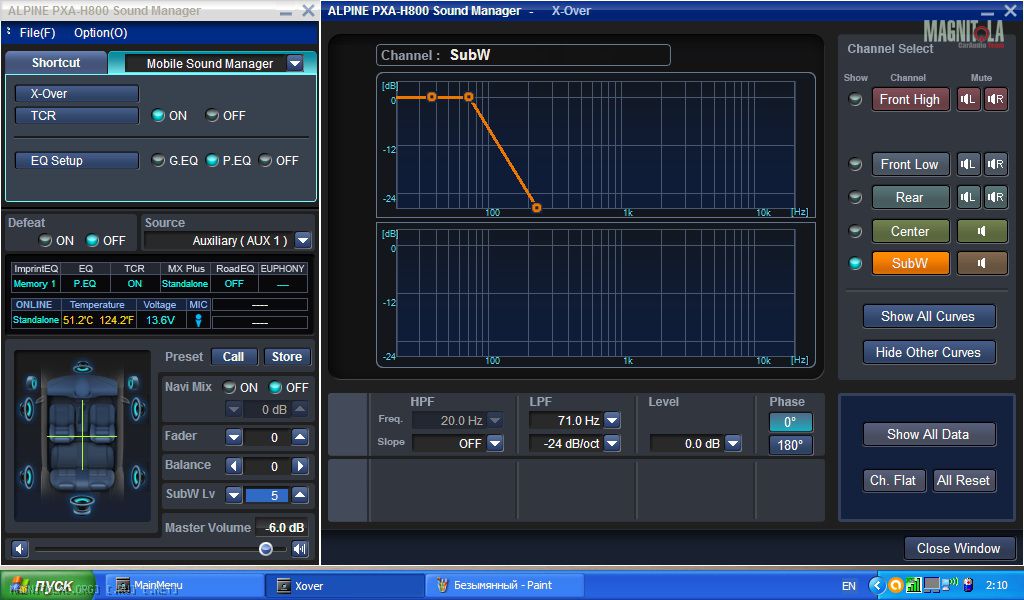
Task: Click the LPF cutoff point on graph
Action: [x=468, y=97]
